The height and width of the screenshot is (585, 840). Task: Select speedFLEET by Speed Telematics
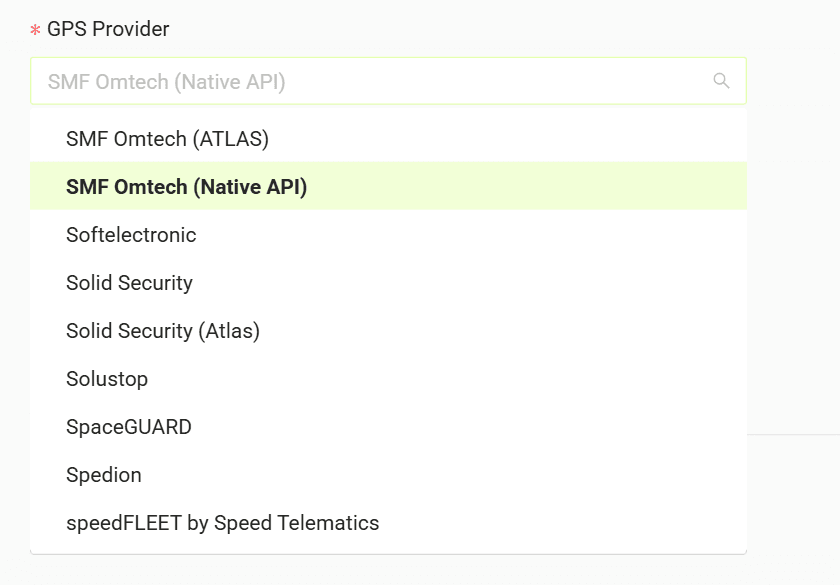coord(388,522)
